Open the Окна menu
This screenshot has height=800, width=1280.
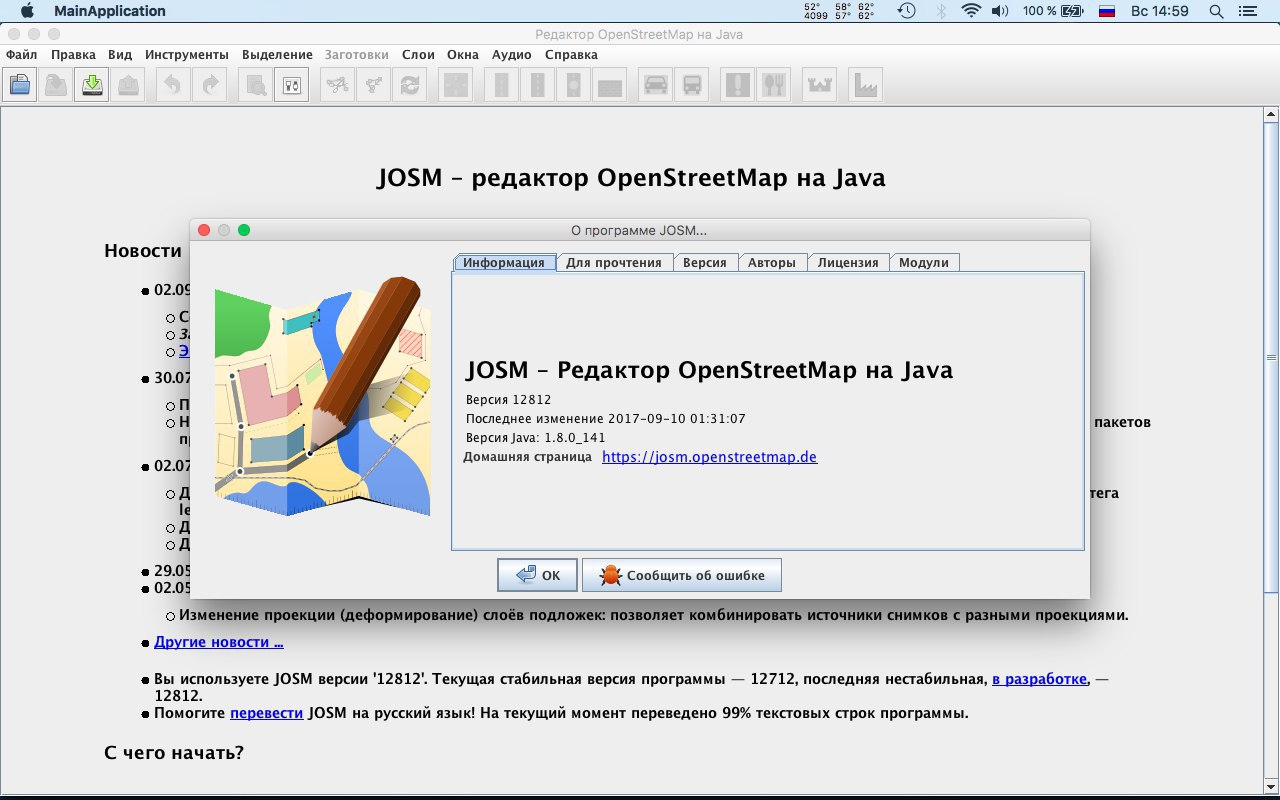pyautogui.click(x=463, y=54)
